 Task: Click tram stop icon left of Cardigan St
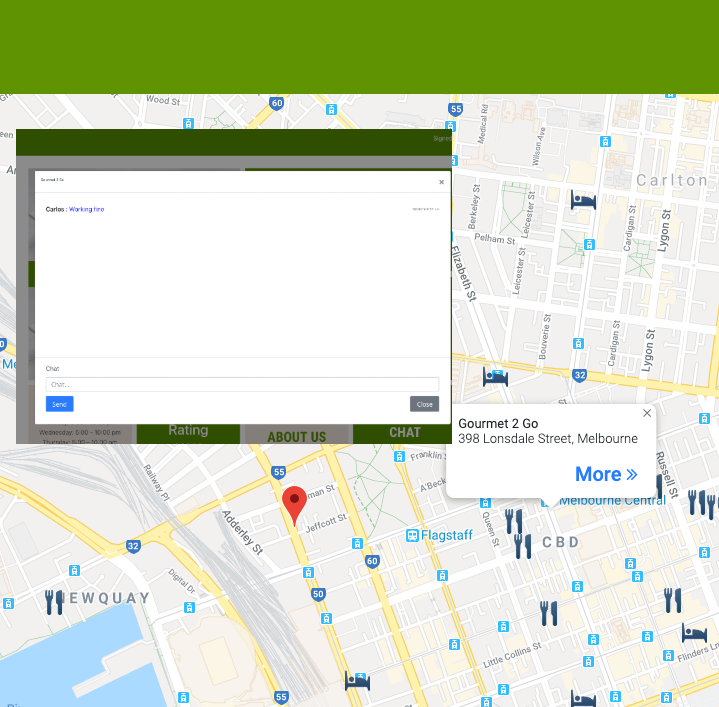coord(589,244)
